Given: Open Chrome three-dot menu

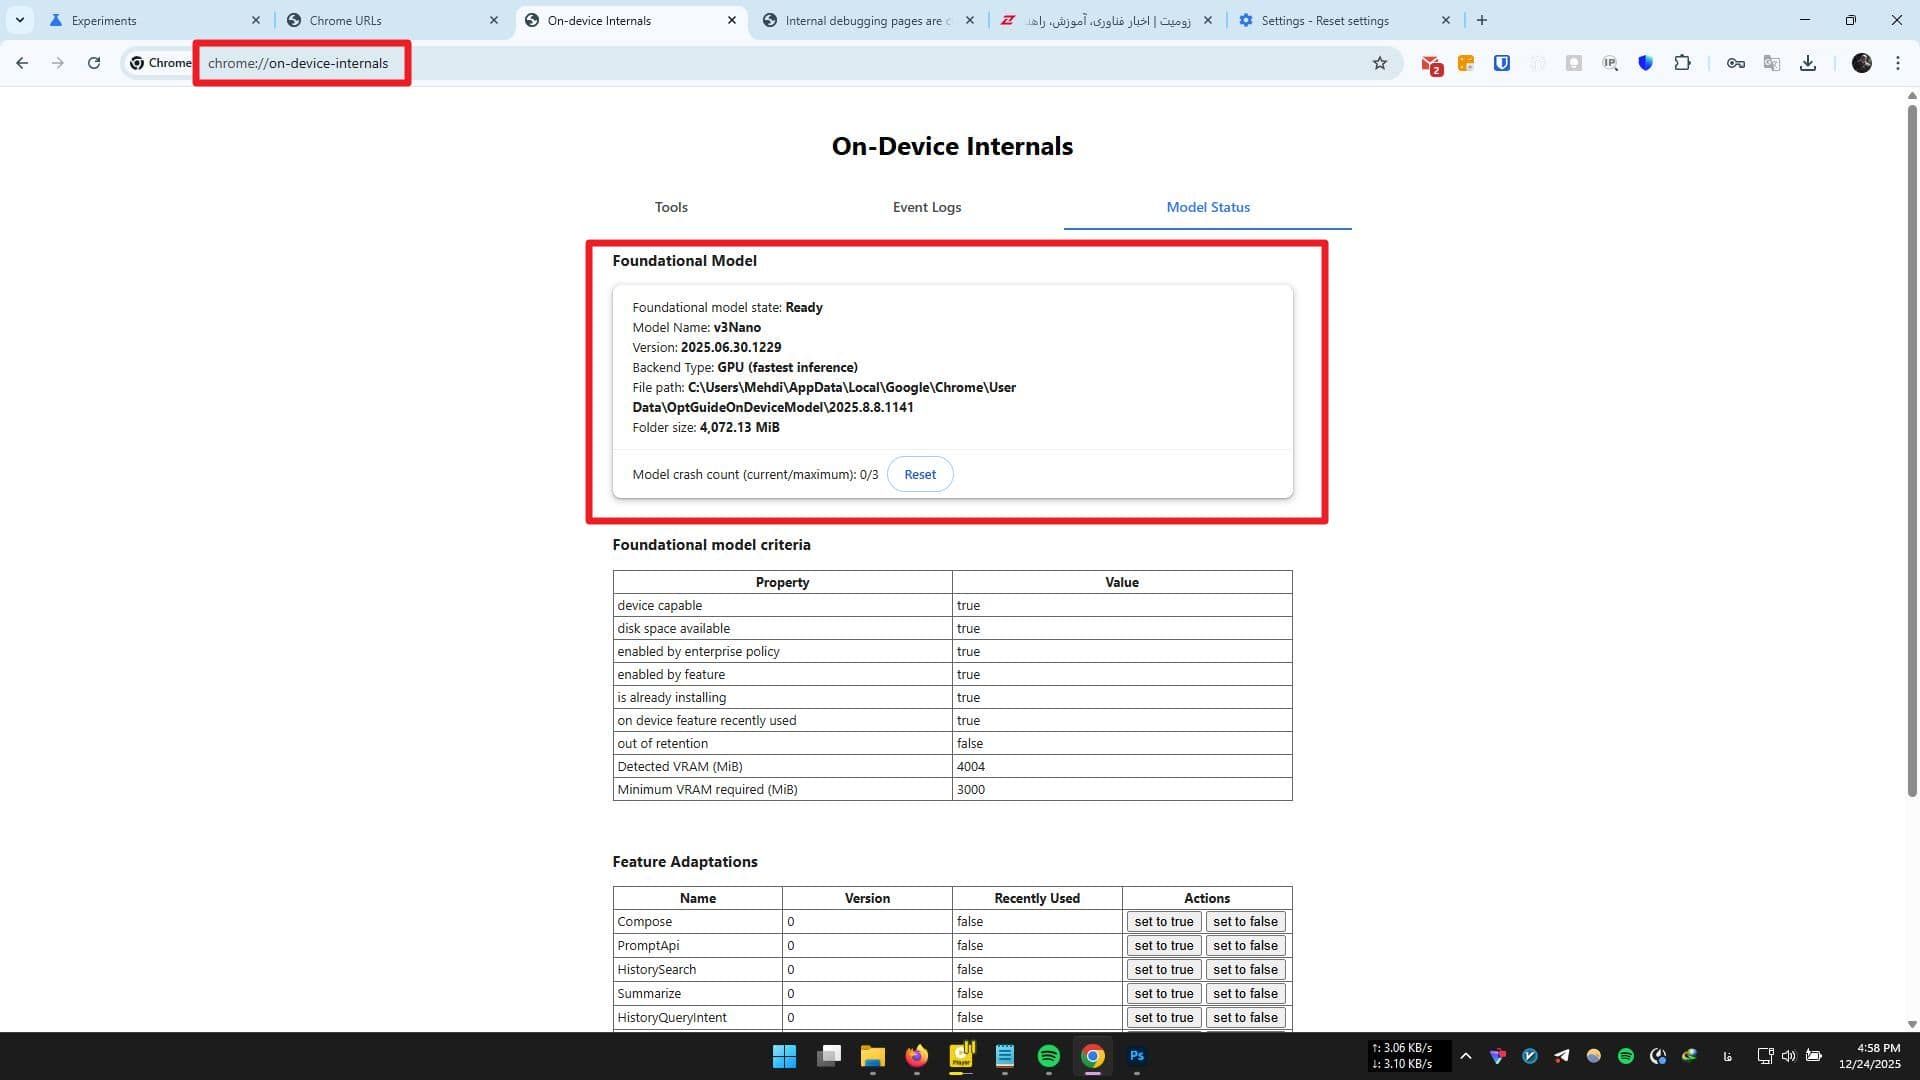Looking at the screenshot, I should [x=1897, y=63].
